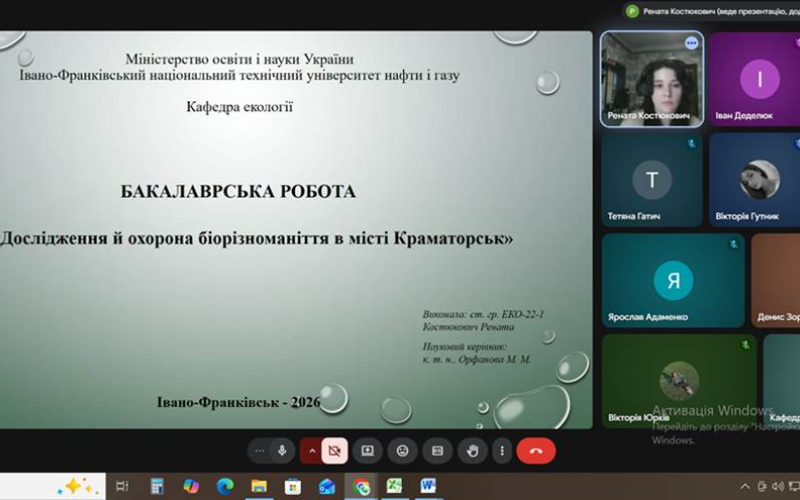Click name label Вікторія Юрків

click(x=638, y=417)
